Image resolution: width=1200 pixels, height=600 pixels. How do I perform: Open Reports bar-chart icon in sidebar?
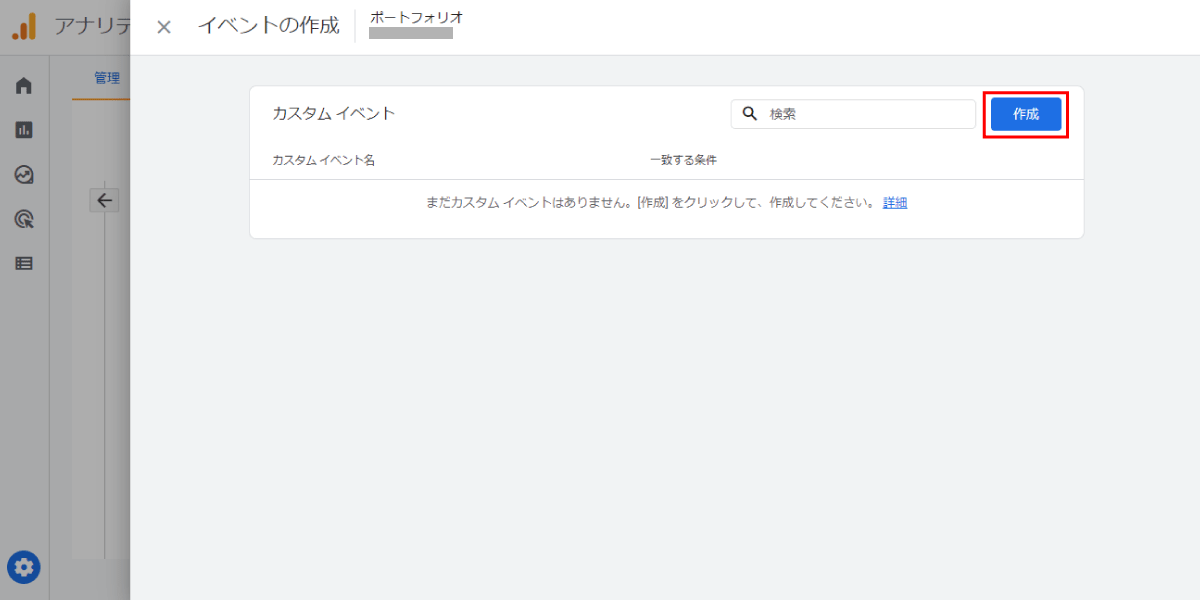tap(24, 130)
